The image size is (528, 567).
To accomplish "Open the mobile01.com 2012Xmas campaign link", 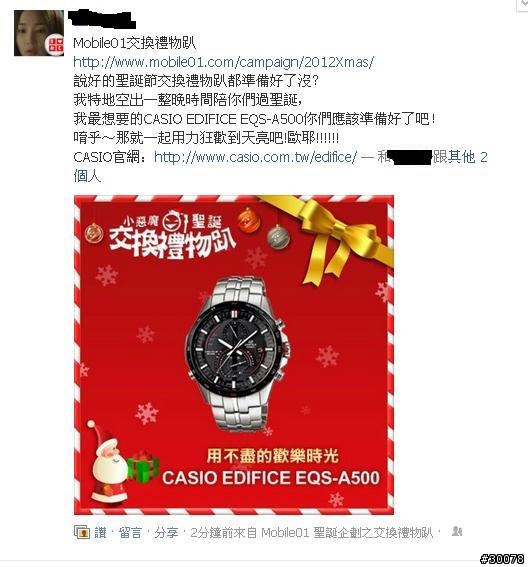I will 223,62.
